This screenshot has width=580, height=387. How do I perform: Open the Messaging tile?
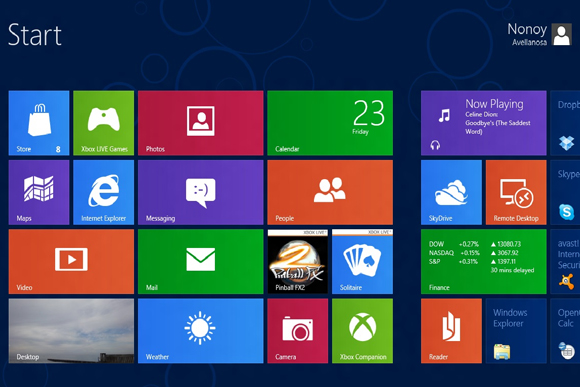200,192
